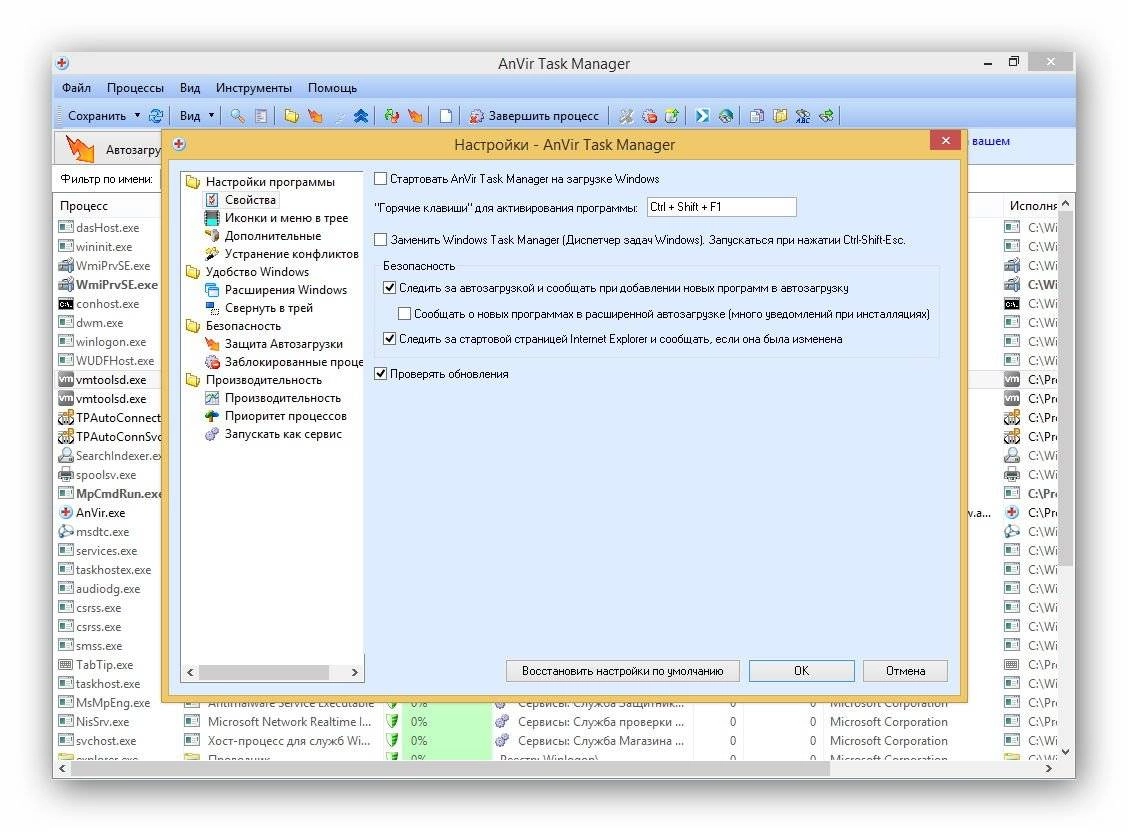Click the green arrow icon at toolbar end

click(826, 116)
